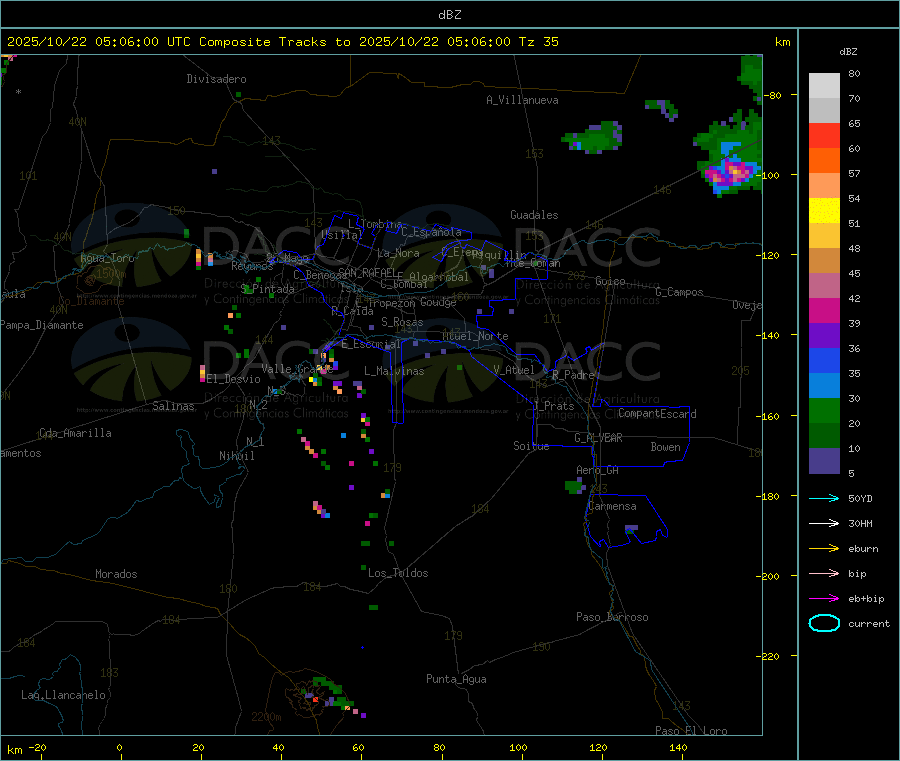Click the A_Villanueva map label
The image size is (900, 761).
pos(522,100)
